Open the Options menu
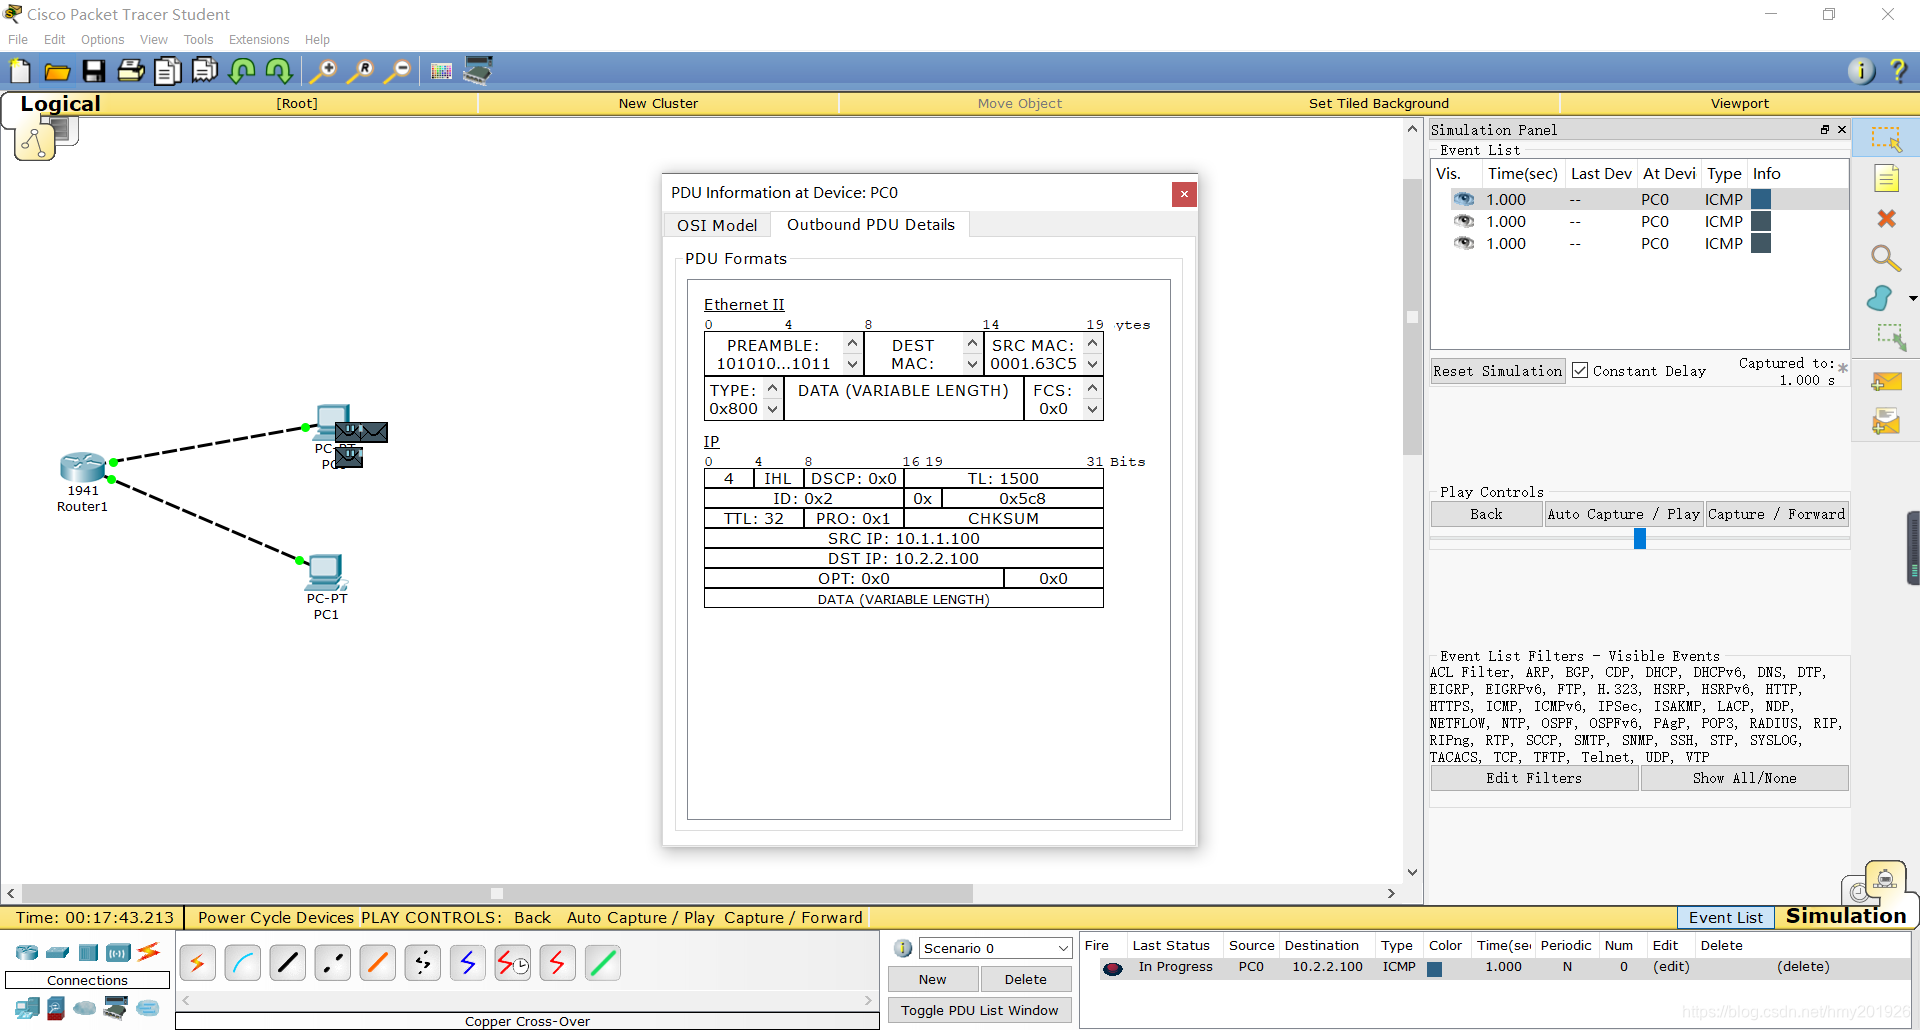 102,39
